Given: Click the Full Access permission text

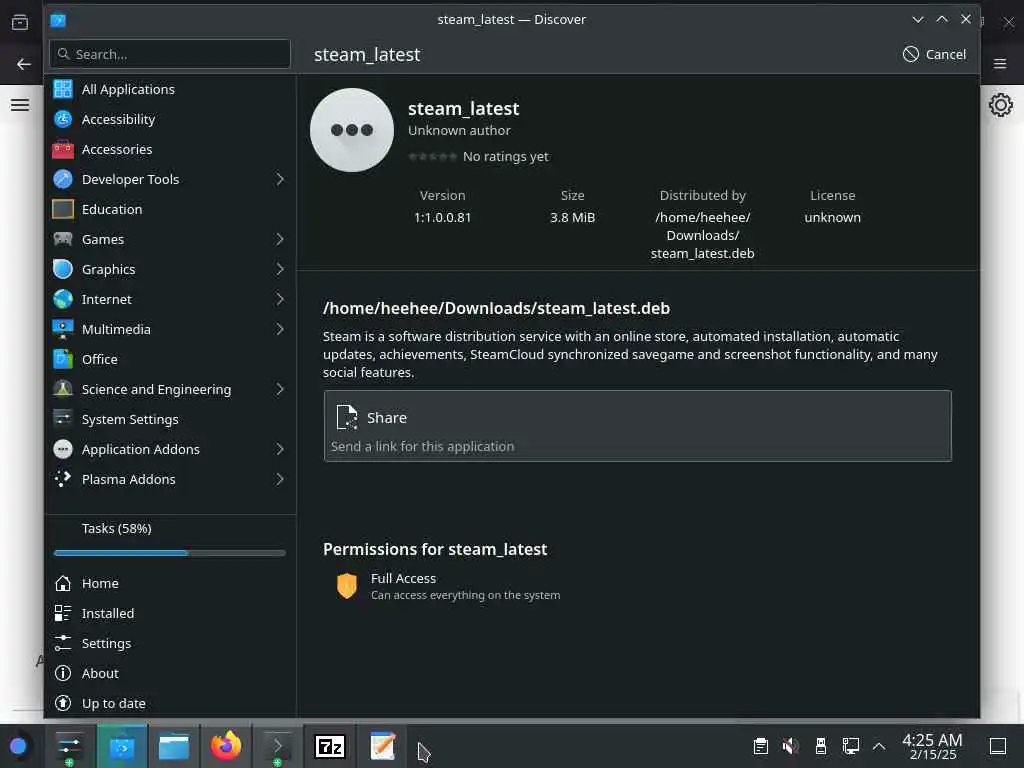Looking at the screenshot, I should click(403, 578).
